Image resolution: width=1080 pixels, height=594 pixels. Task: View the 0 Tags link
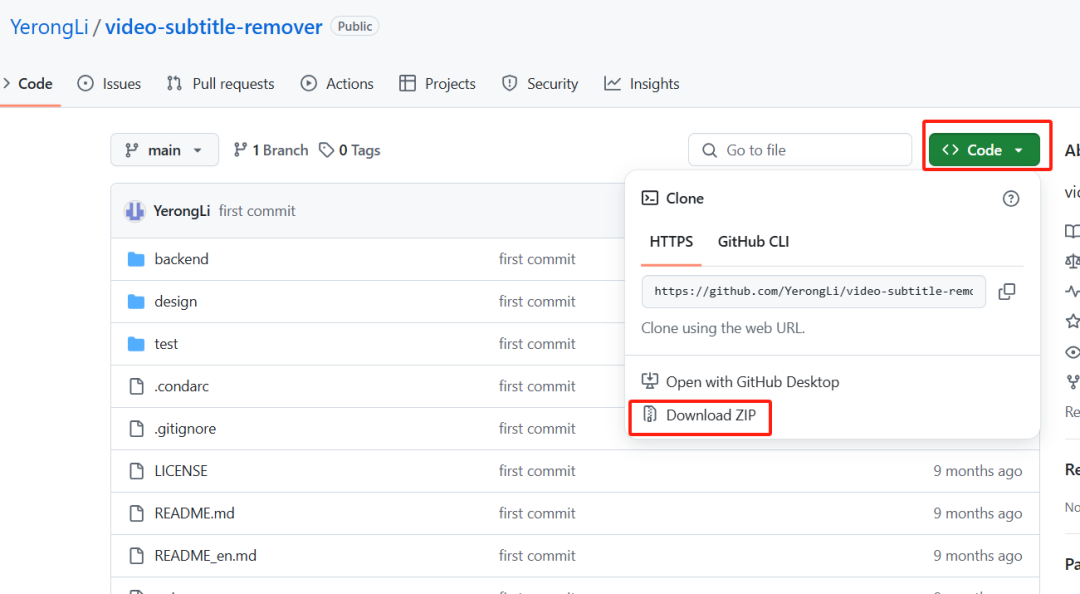[x=349, y=150]
